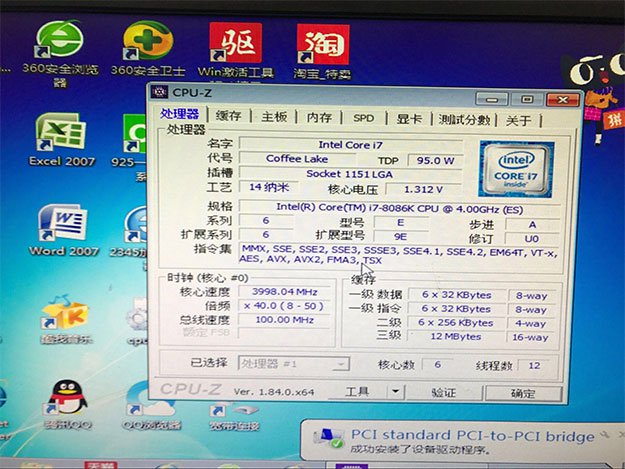Open the arrow dropdown beside 工具

(395, 392)
